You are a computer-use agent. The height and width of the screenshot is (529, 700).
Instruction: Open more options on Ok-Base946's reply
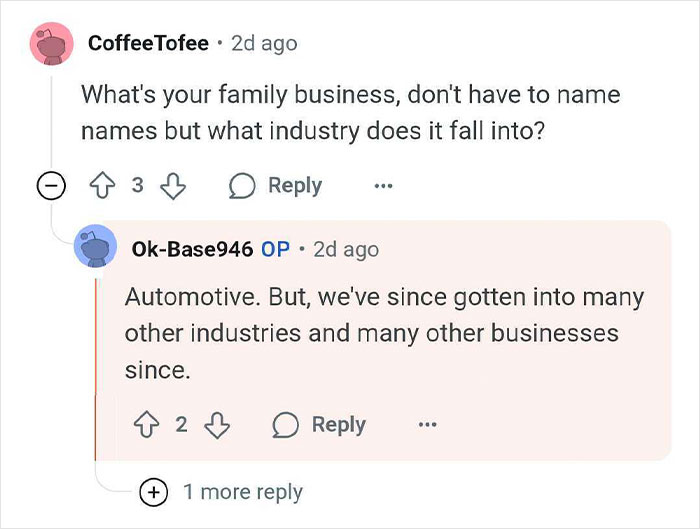coord(427,424)
